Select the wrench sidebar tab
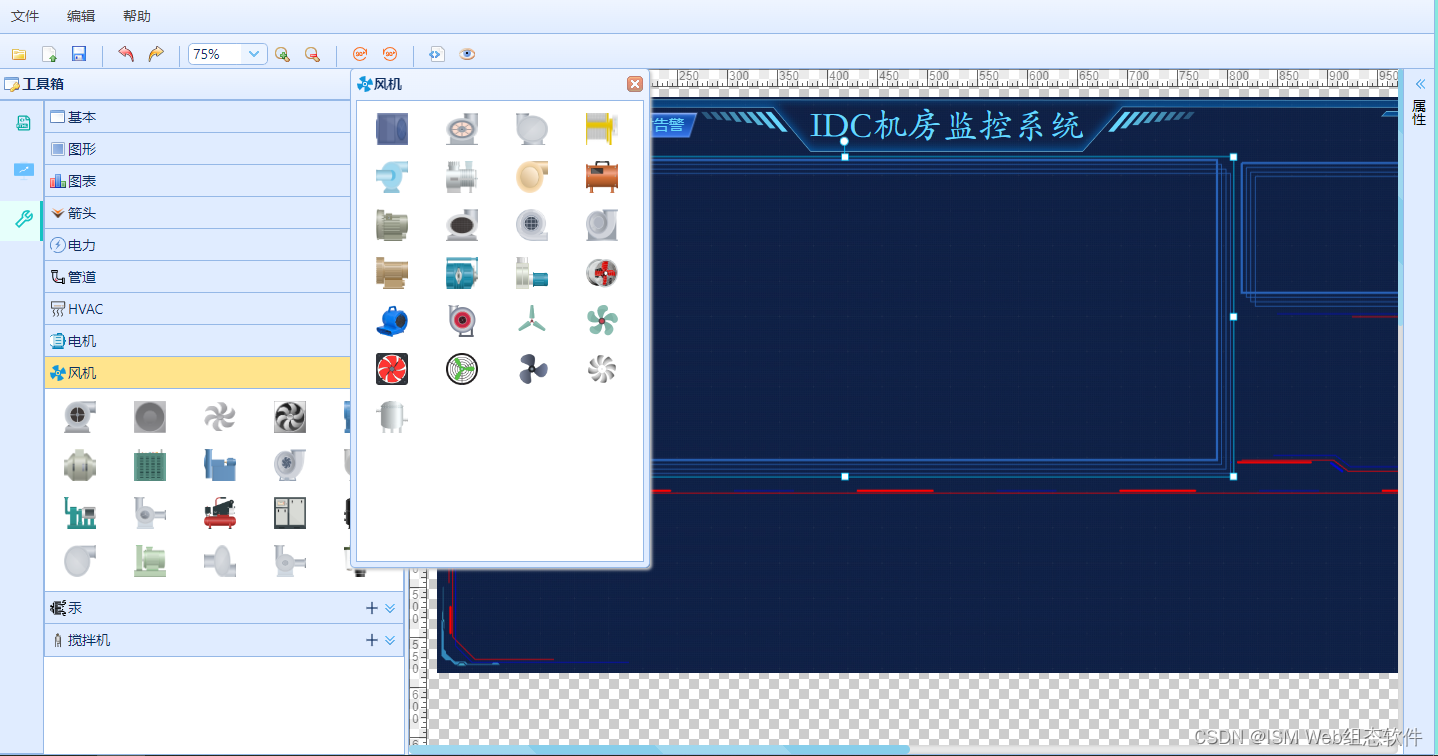1438x756 pixels. coord(22,220)
